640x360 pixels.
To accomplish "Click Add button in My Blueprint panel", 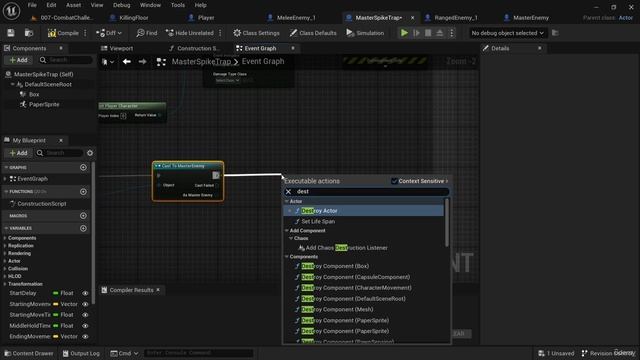I will pos(18,153).
